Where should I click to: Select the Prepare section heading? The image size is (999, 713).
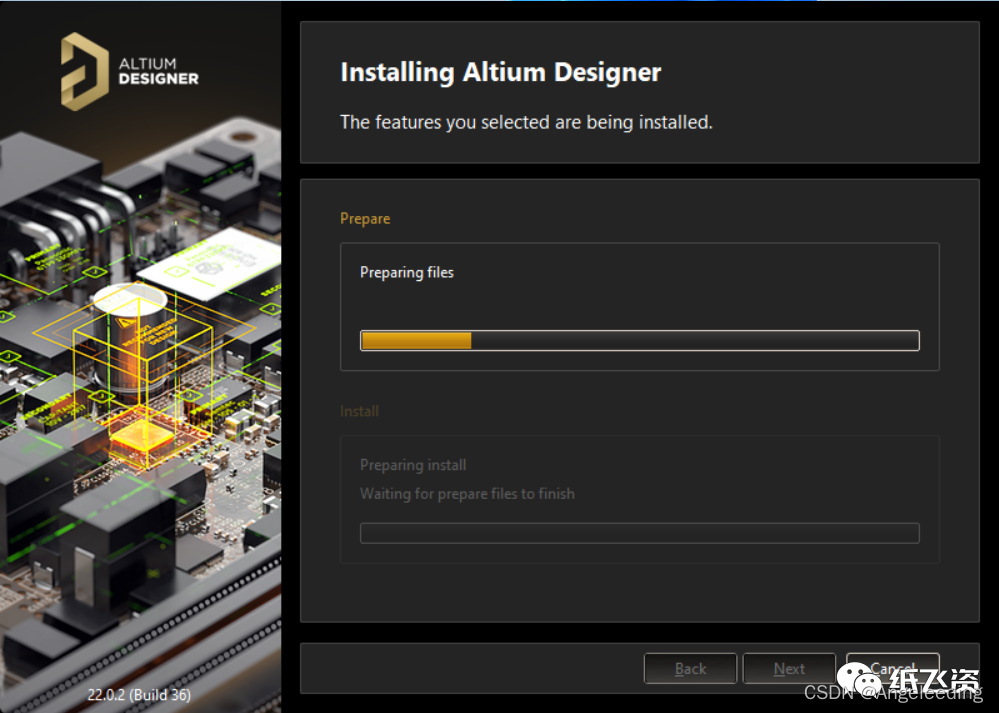365,218
